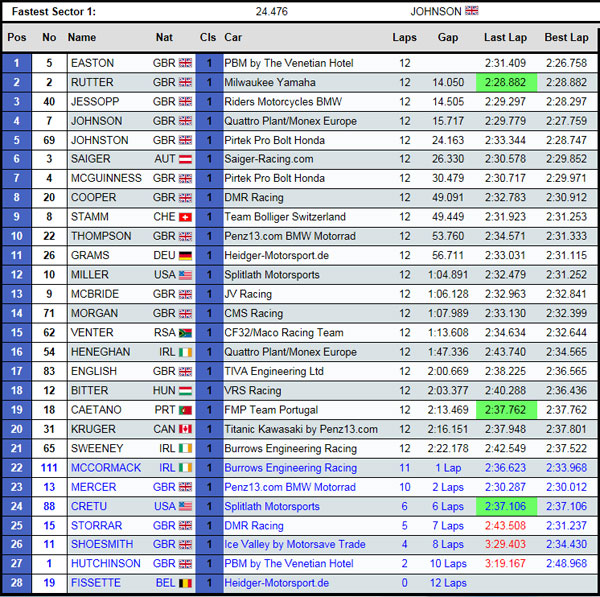This screenshot has height=597, width=600.
Task: Click rider name SWEENEY
Action: 97,449
